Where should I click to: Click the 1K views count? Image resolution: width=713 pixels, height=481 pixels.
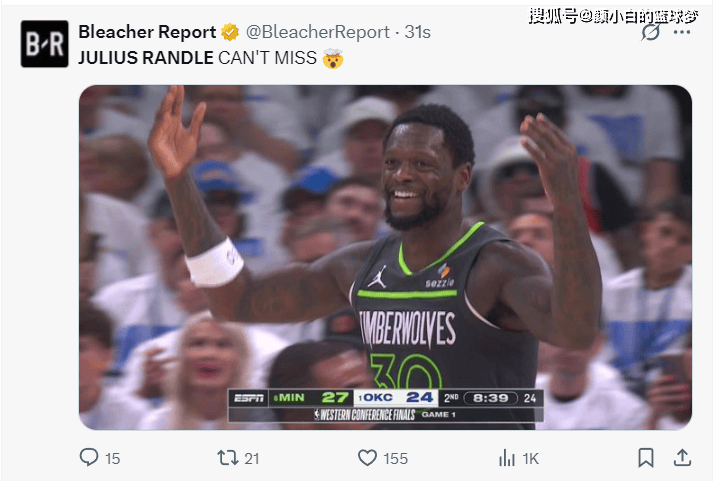pyautogui.click(x=530, y=459)
